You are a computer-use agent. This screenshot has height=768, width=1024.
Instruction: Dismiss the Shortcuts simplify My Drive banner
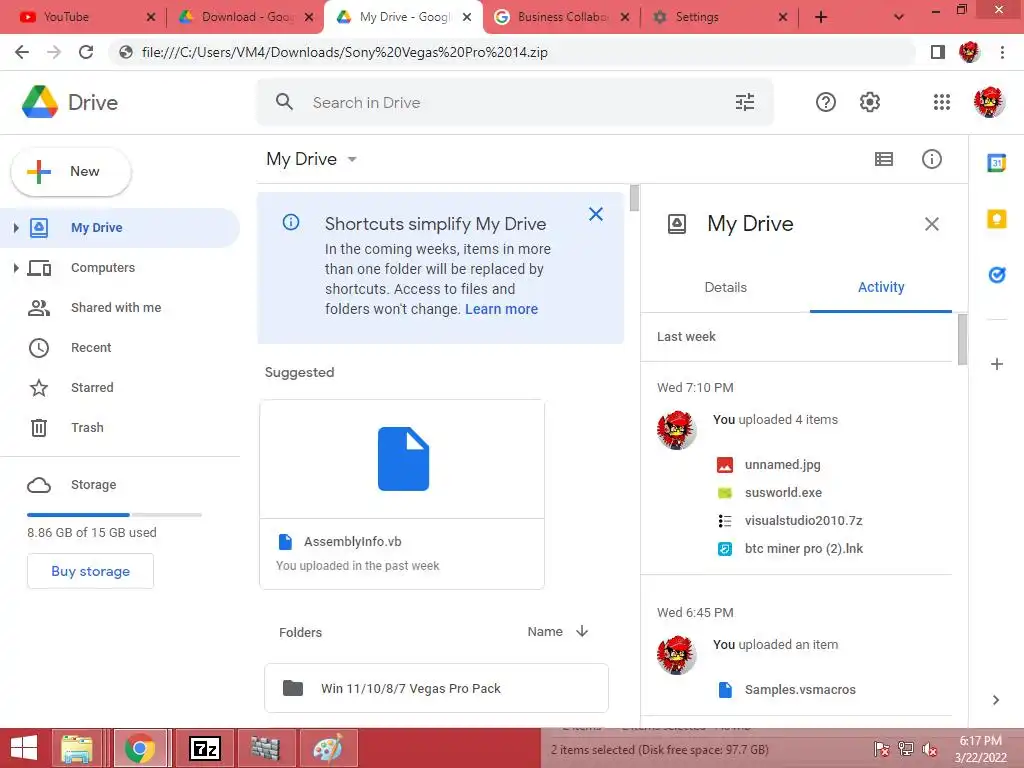click(596, 214)
